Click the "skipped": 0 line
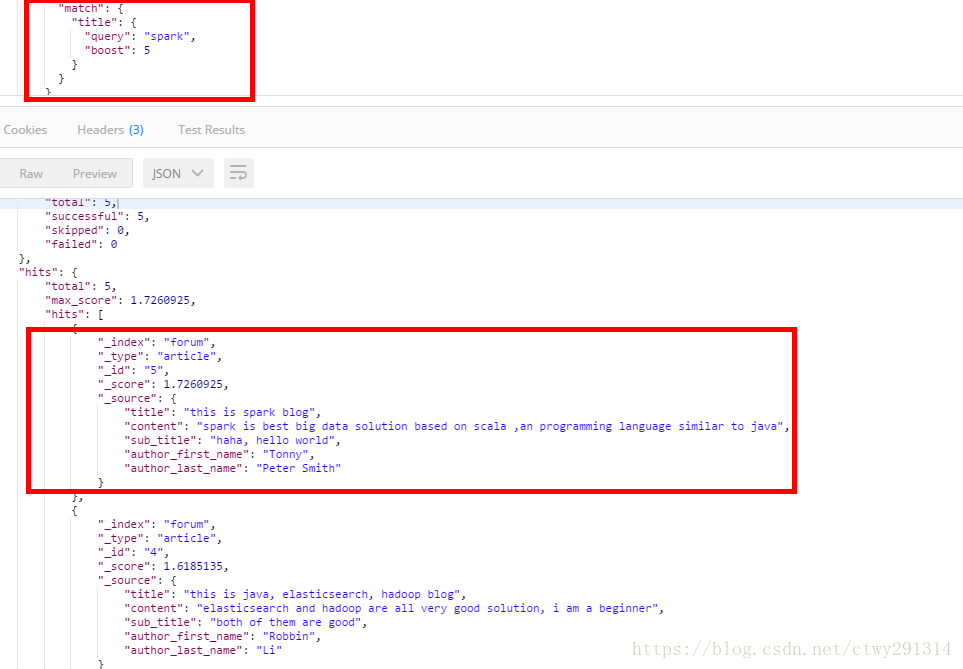This screenshot has width=963, height=669. point(87,230)
